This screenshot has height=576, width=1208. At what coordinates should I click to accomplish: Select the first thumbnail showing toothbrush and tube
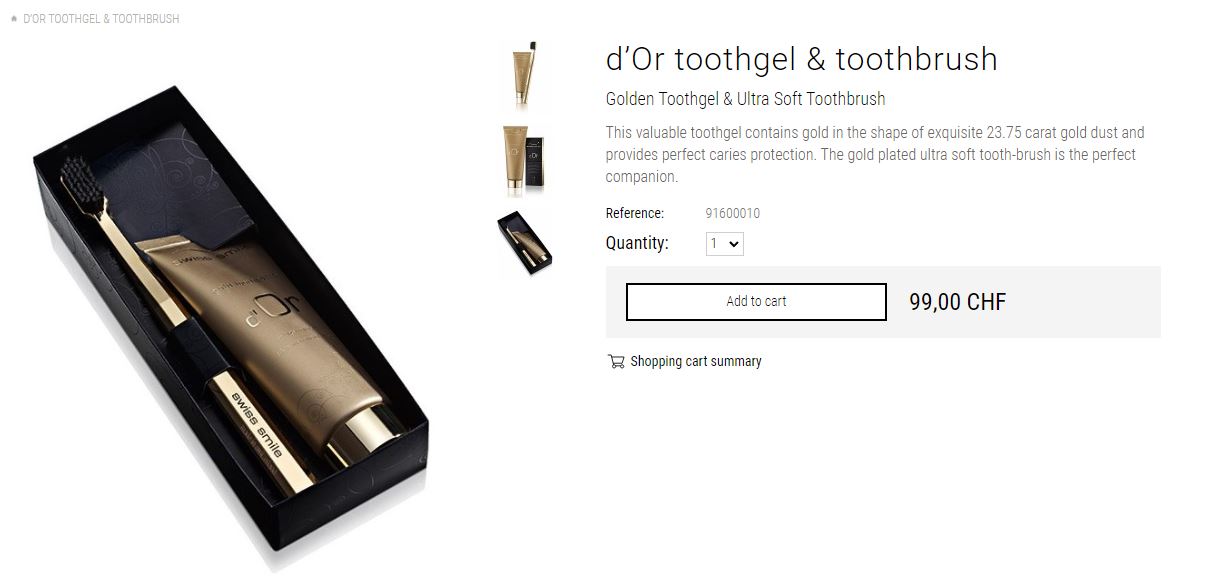point(525,75)
